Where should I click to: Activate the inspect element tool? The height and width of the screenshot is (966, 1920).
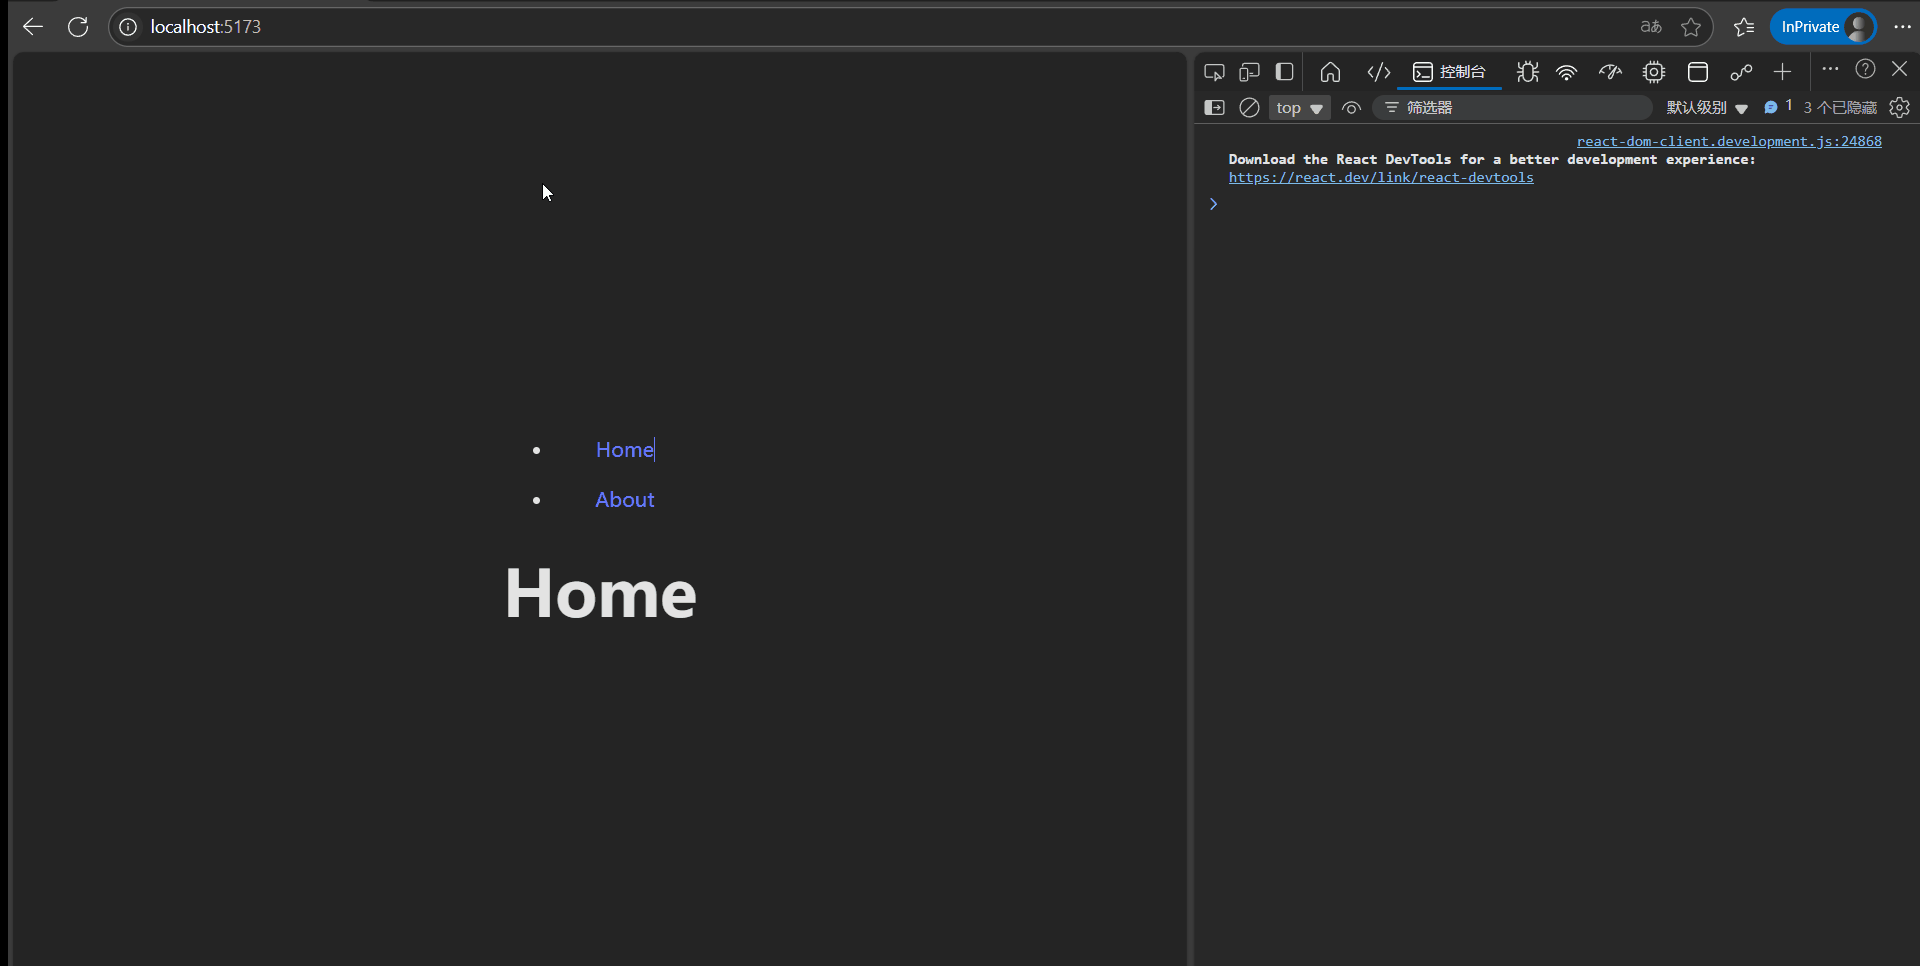pos(1214,72)
